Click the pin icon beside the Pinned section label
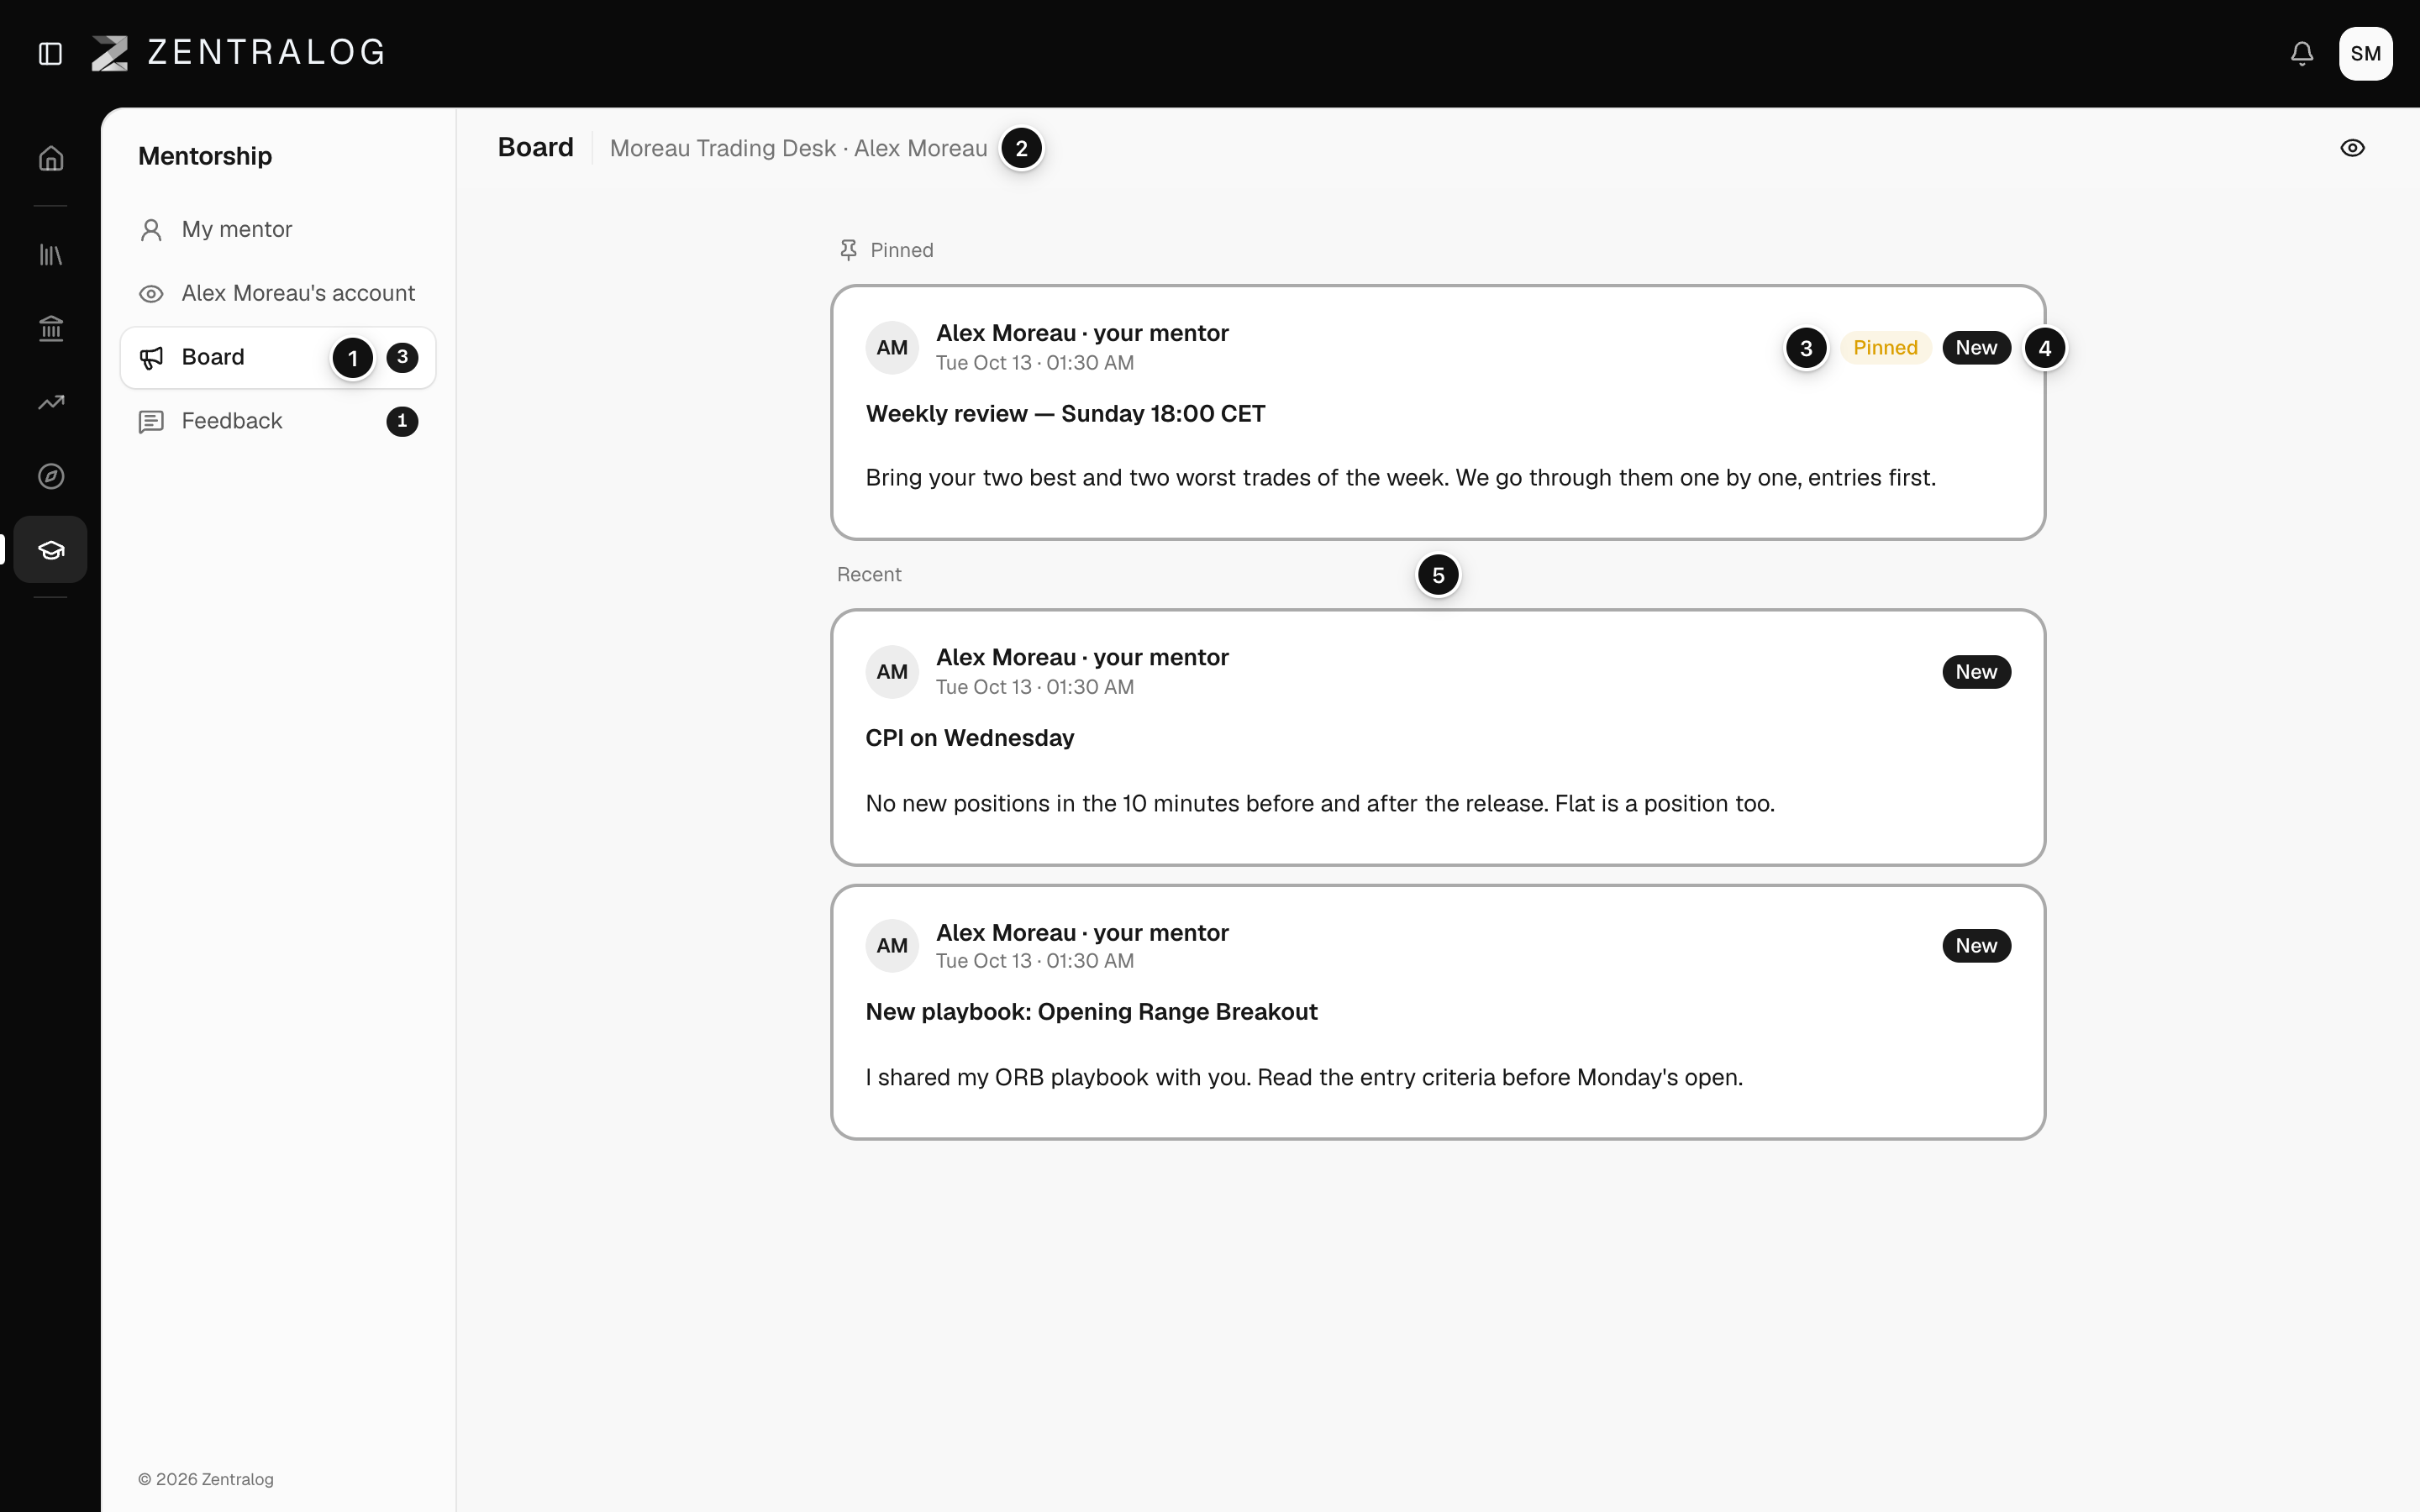2420x1512 pixels. point(848,250)
